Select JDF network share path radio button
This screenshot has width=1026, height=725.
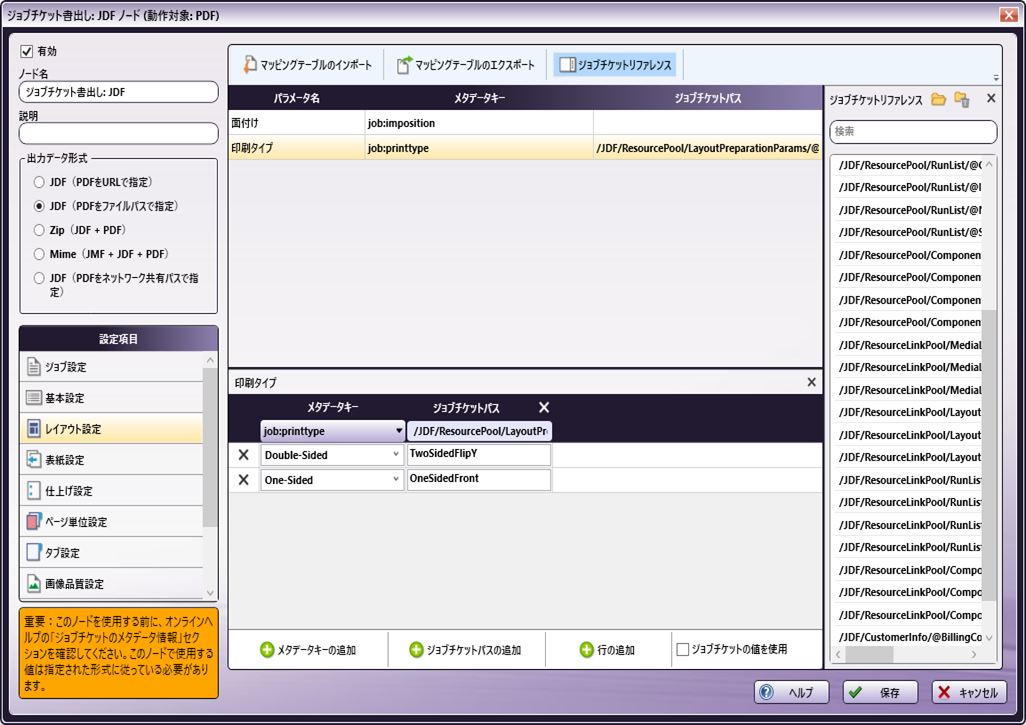point(39,278)
